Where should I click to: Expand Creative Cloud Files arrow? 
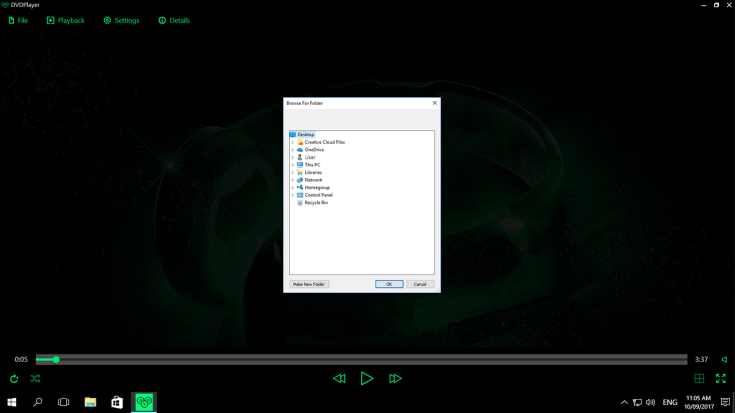coord(292,142)
